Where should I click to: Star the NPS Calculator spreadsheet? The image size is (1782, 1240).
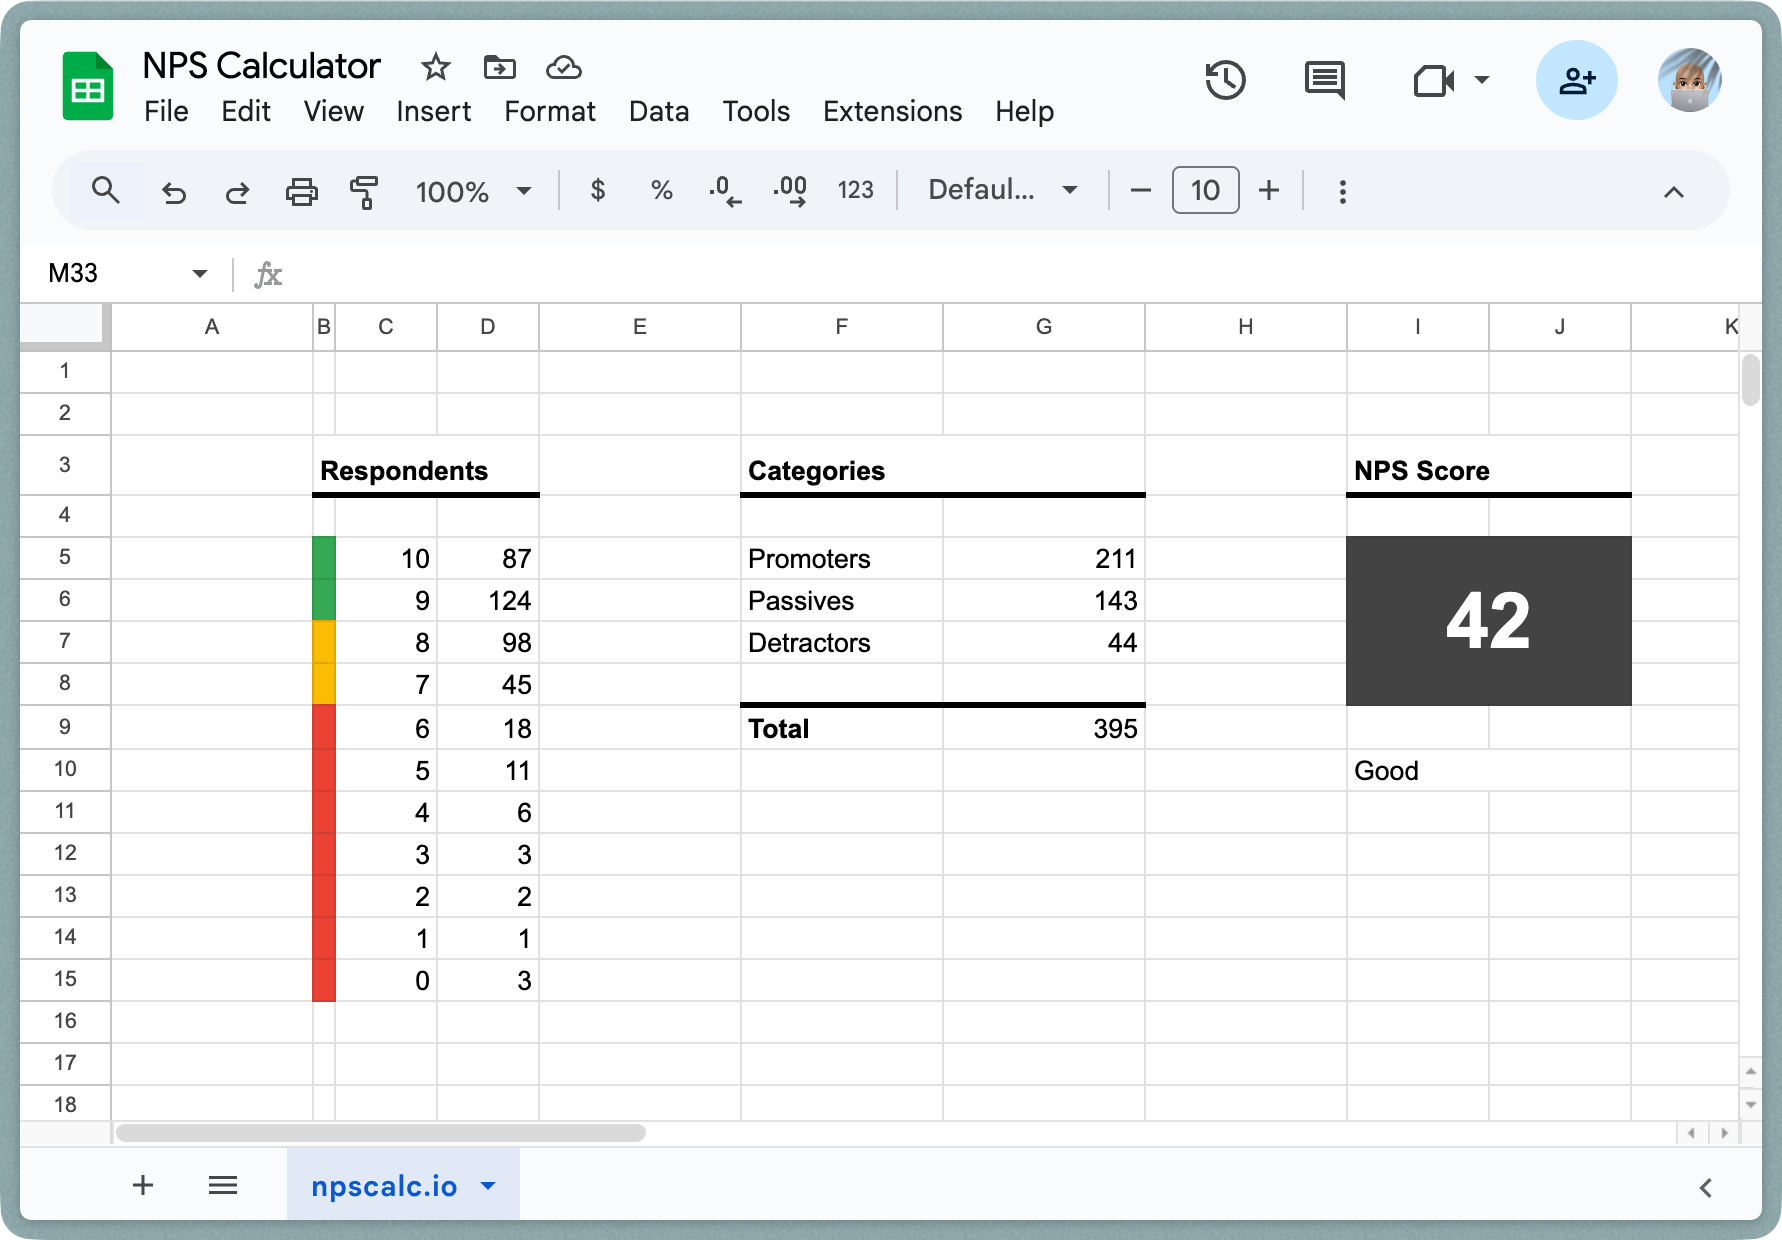(435, 67)
